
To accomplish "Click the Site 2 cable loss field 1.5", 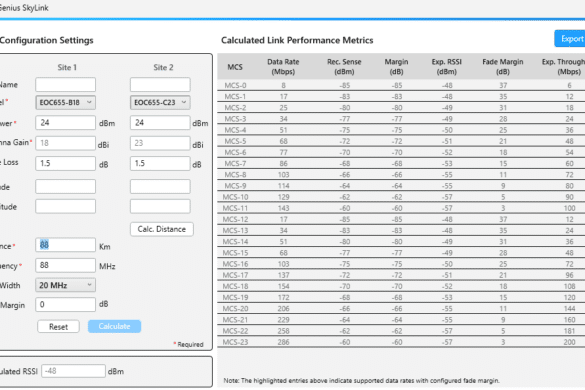I will [160, 163].
